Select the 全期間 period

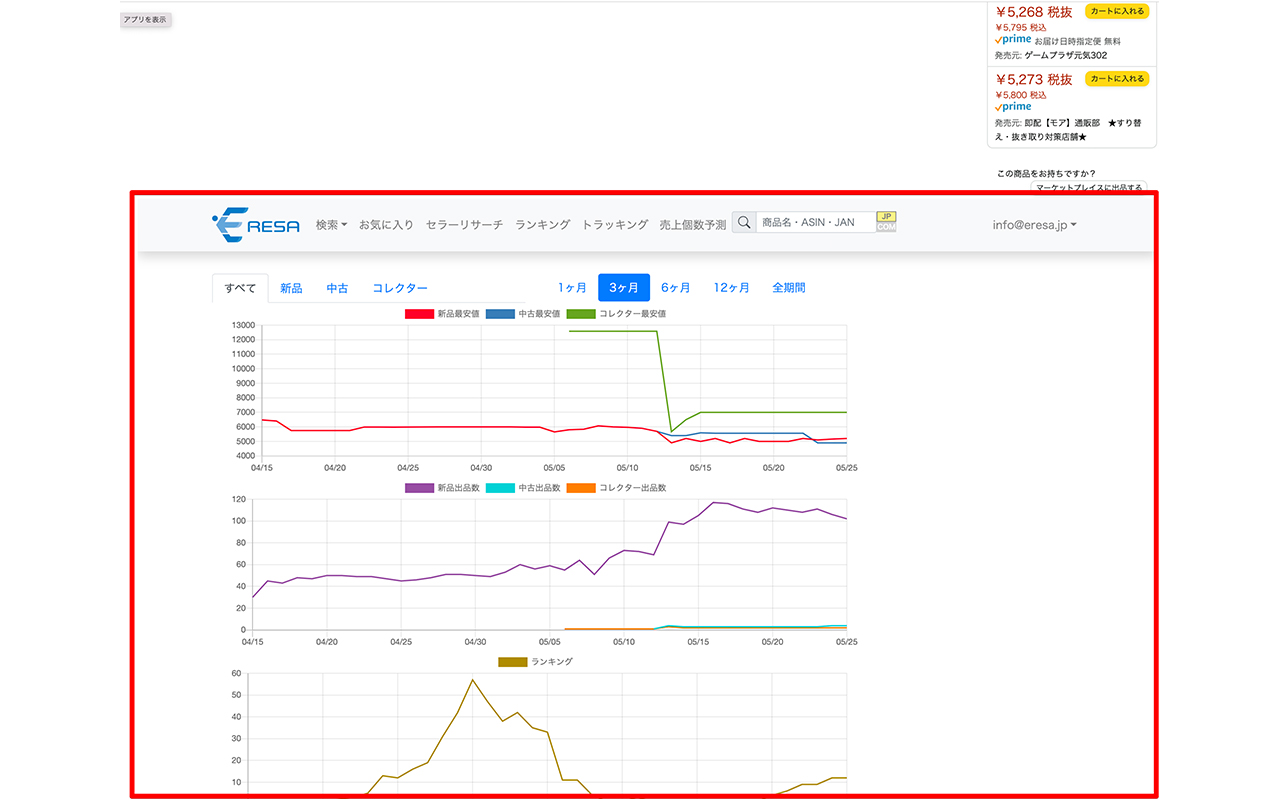(789, 288)
